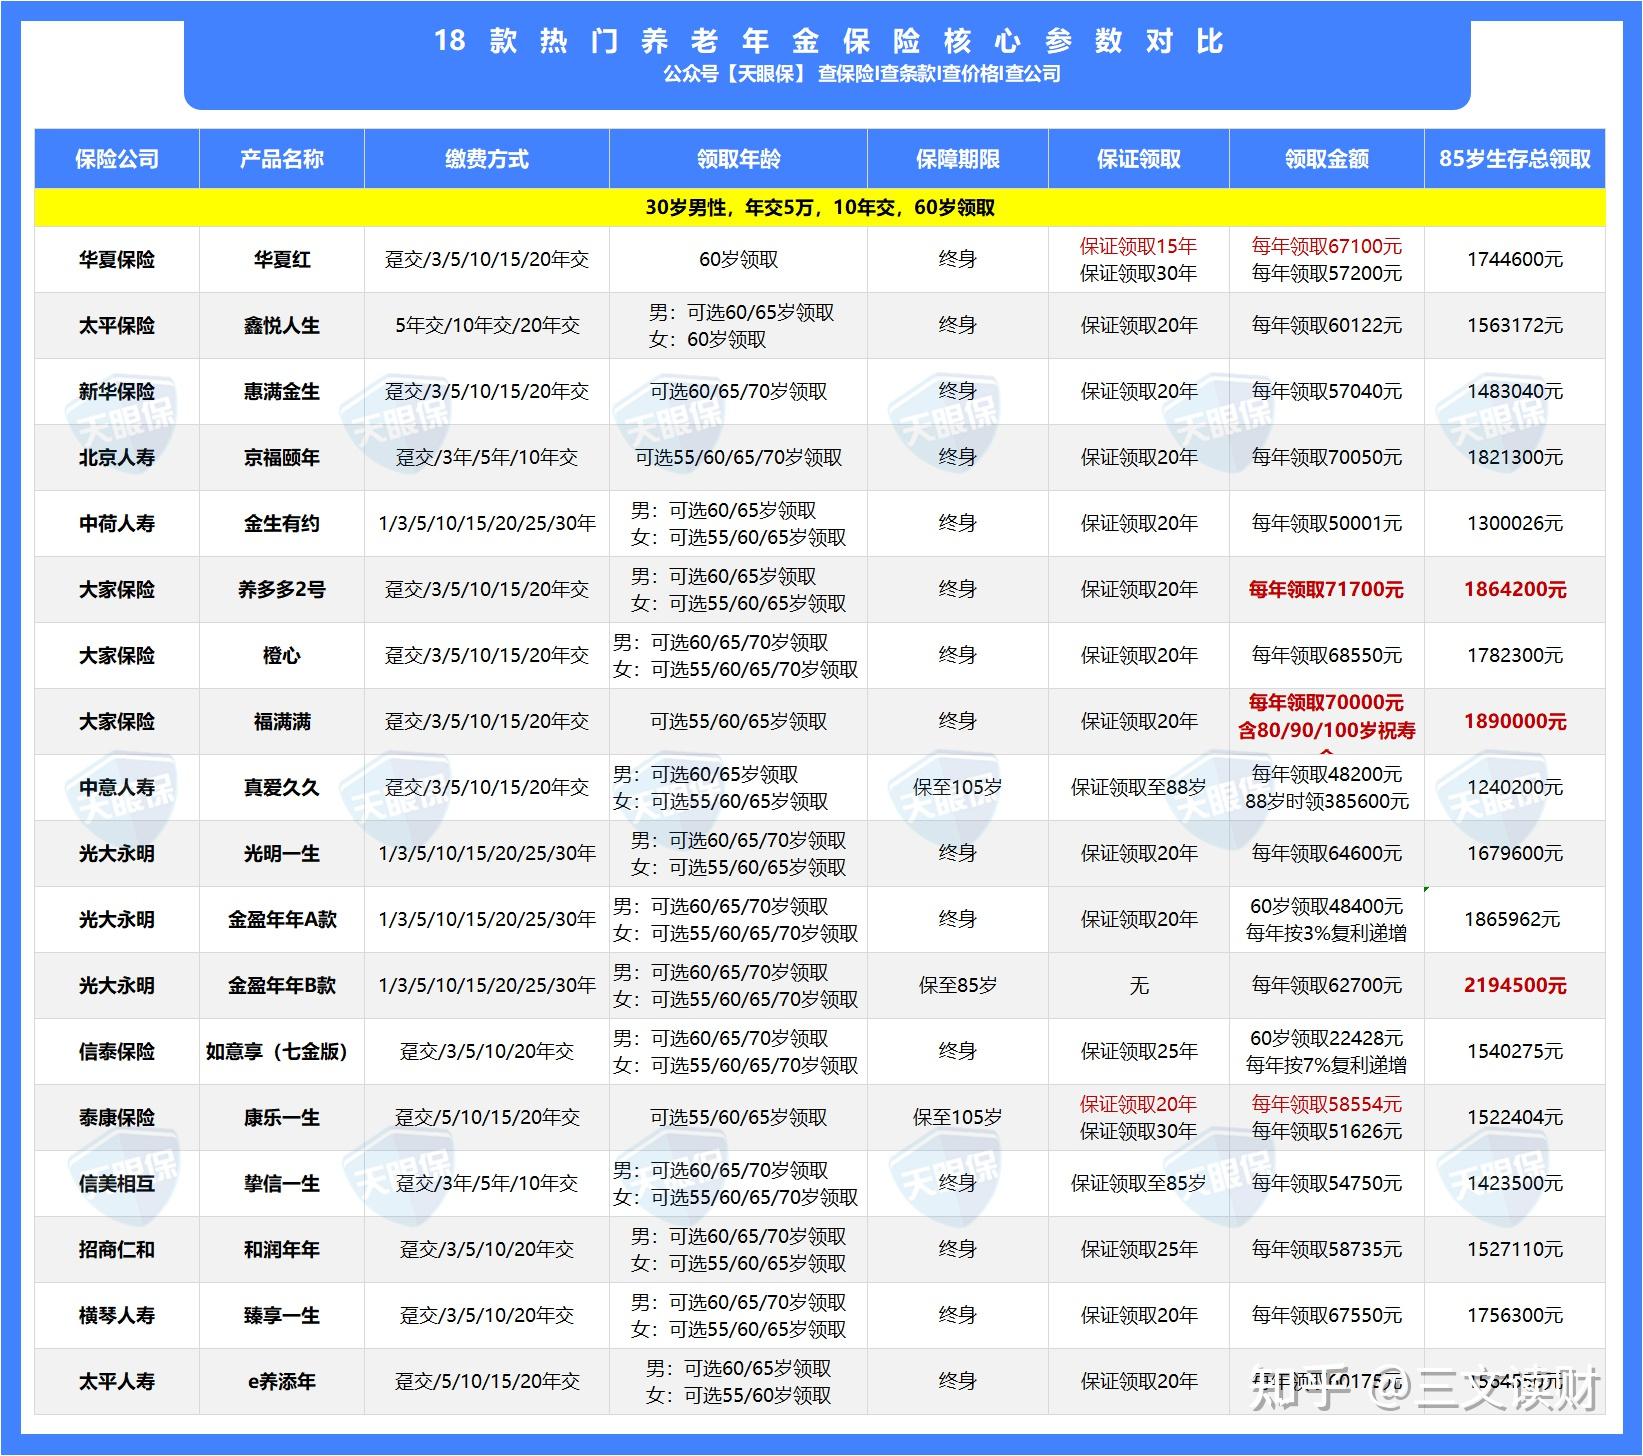Select product name 光明一生
The width and height of the screenshot is (1643, 1456).
(x=282, y=854)
